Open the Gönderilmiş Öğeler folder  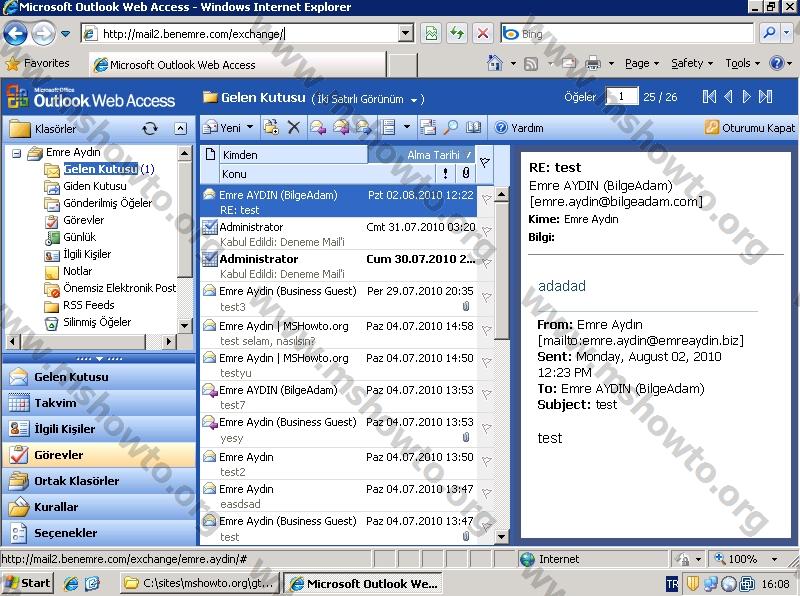[x=107, y=203]
